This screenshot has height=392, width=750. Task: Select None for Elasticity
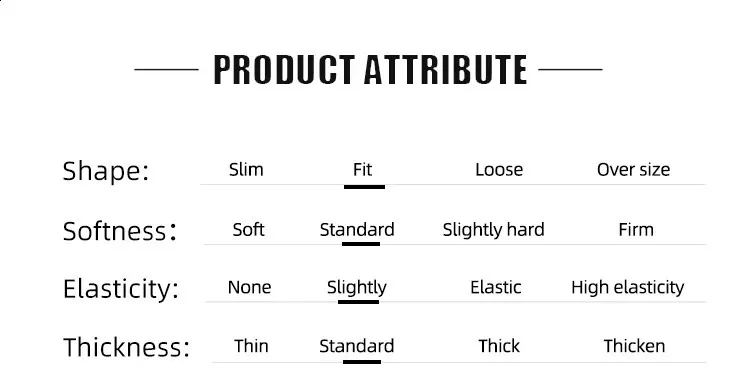(249, 287)
